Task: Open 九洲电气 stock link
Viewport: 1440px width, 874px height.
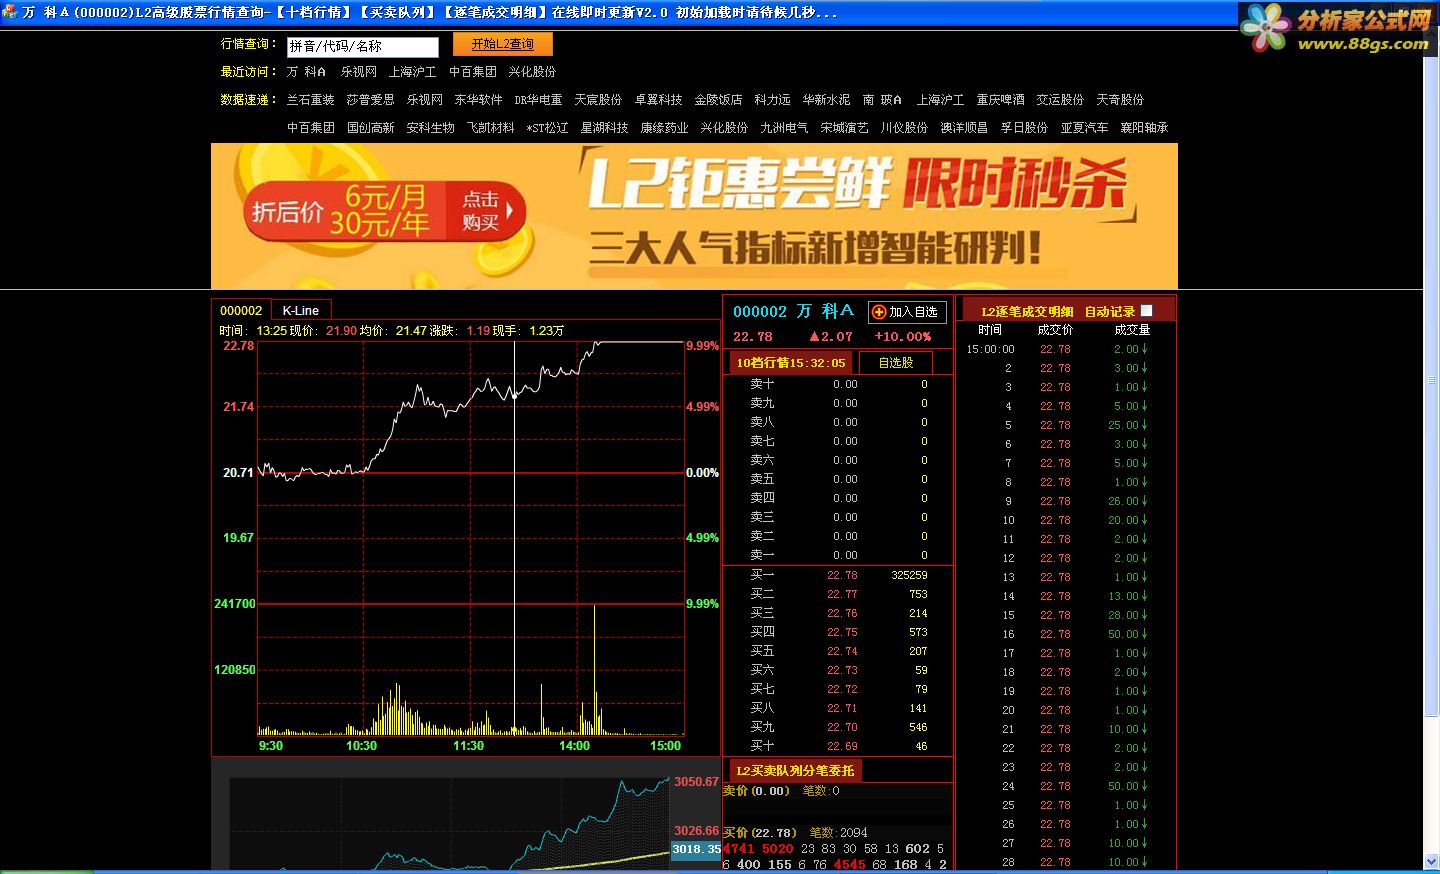Action: (x=784, y=128)
